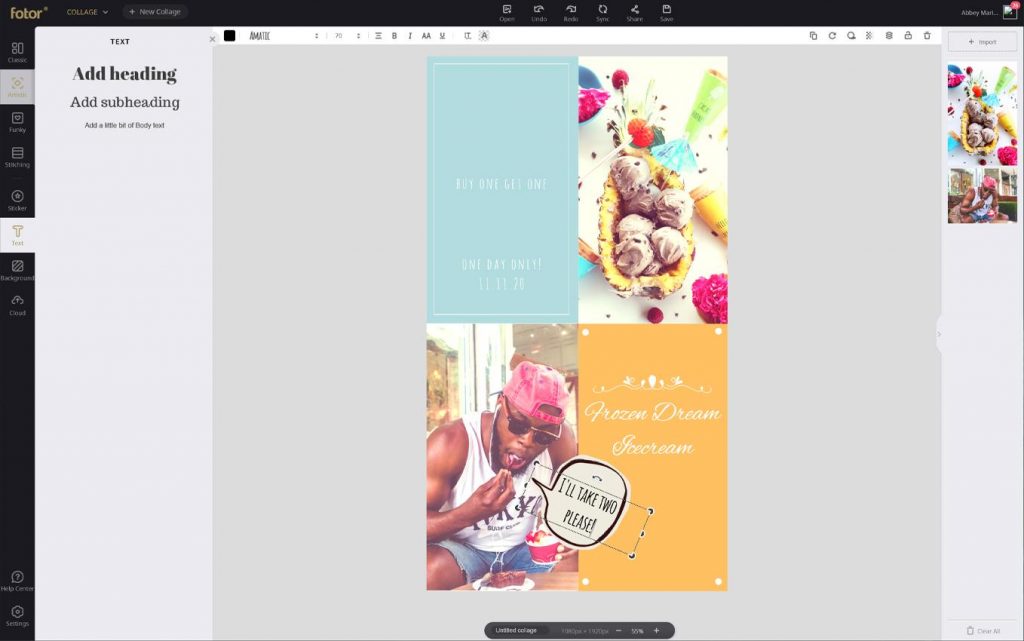Click the Open icon in top toolbar
1024x641 pixels.
click(x=507, y=12)
